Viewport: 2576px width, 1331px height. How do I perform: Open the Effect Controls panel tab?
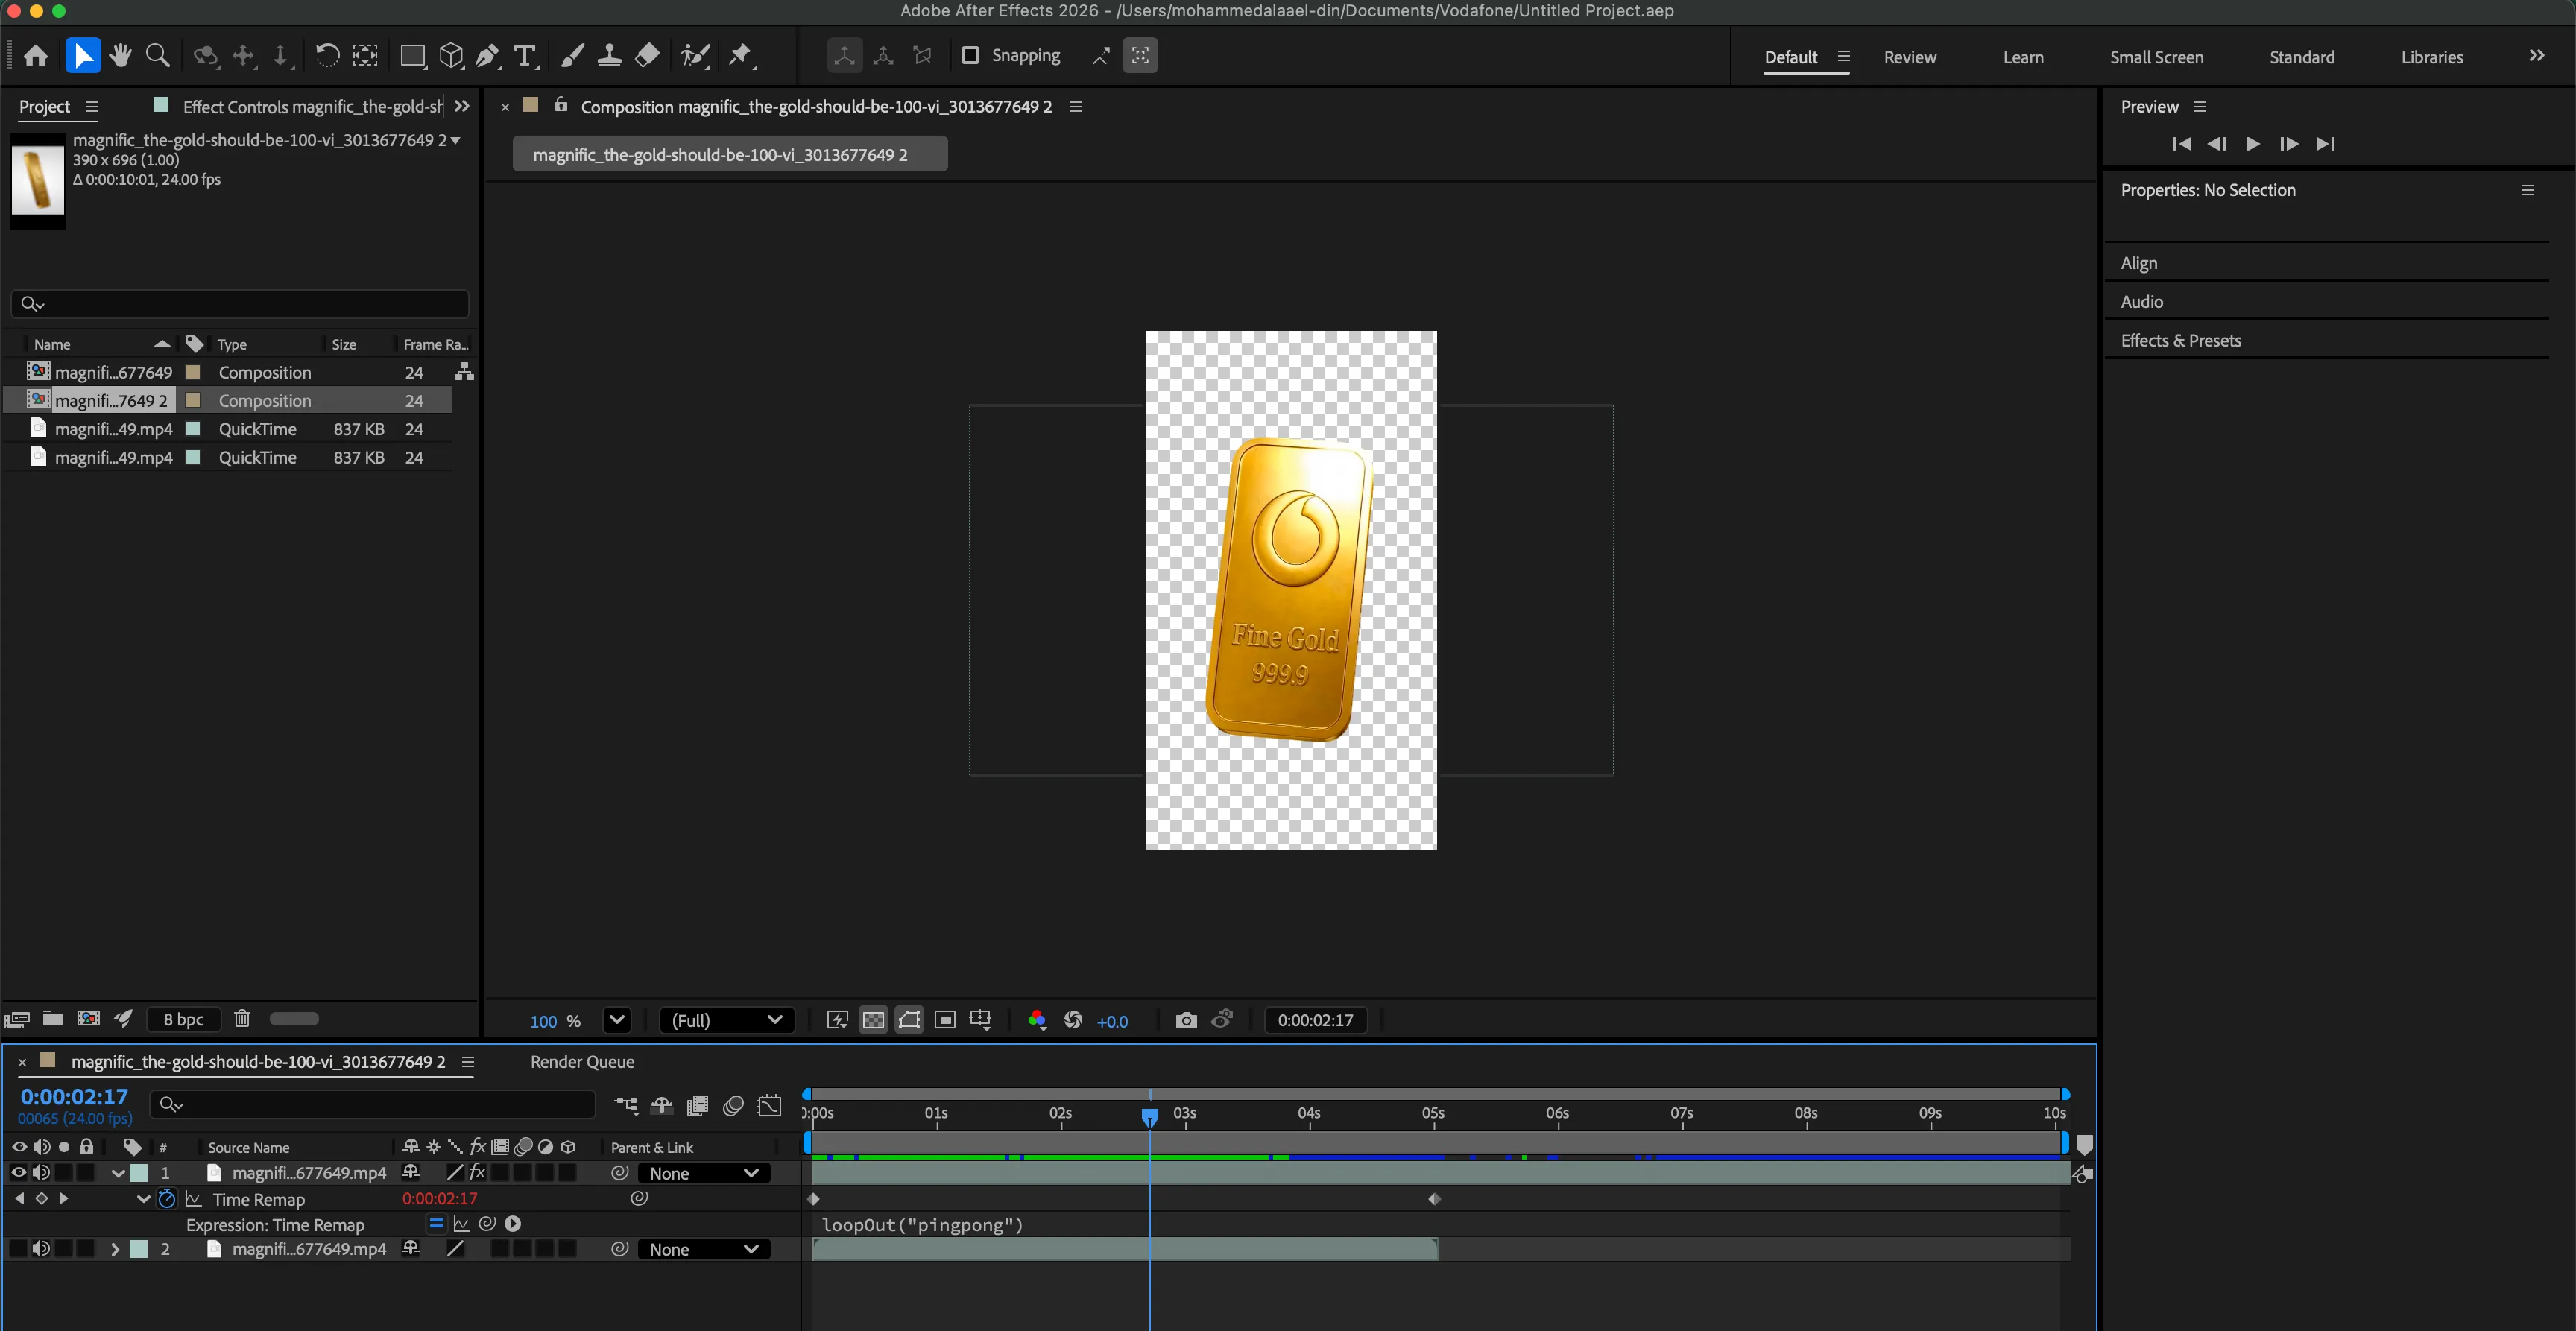point(312,106)
